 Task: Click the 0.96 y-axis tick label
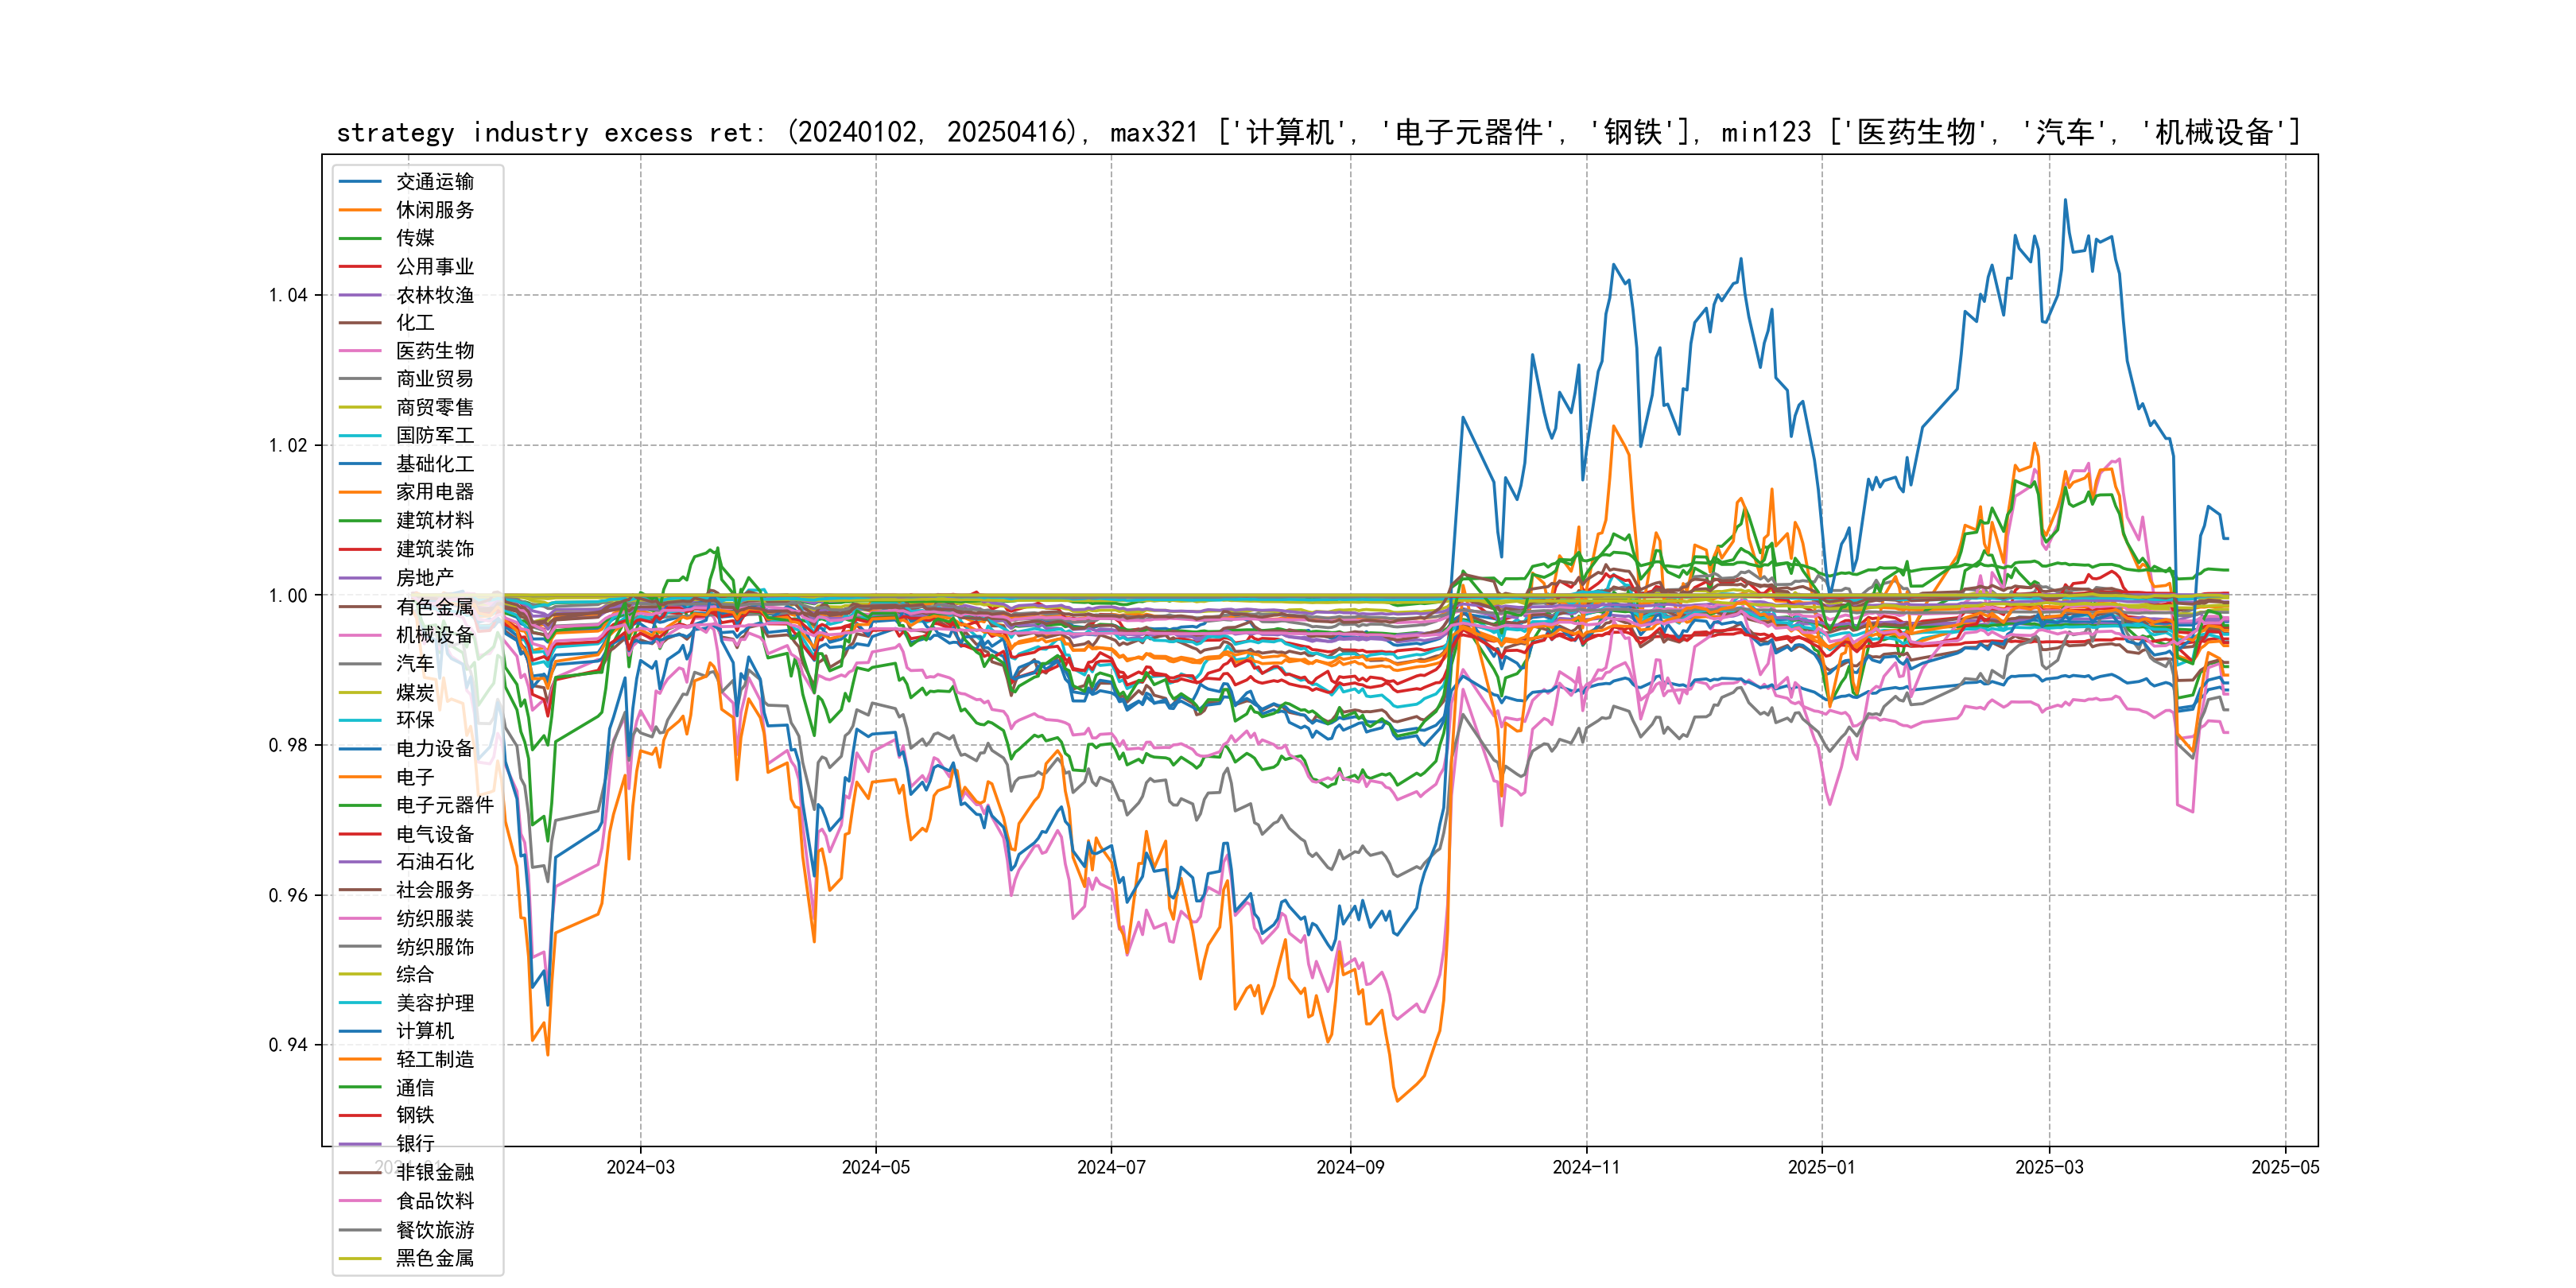(288, 895)
